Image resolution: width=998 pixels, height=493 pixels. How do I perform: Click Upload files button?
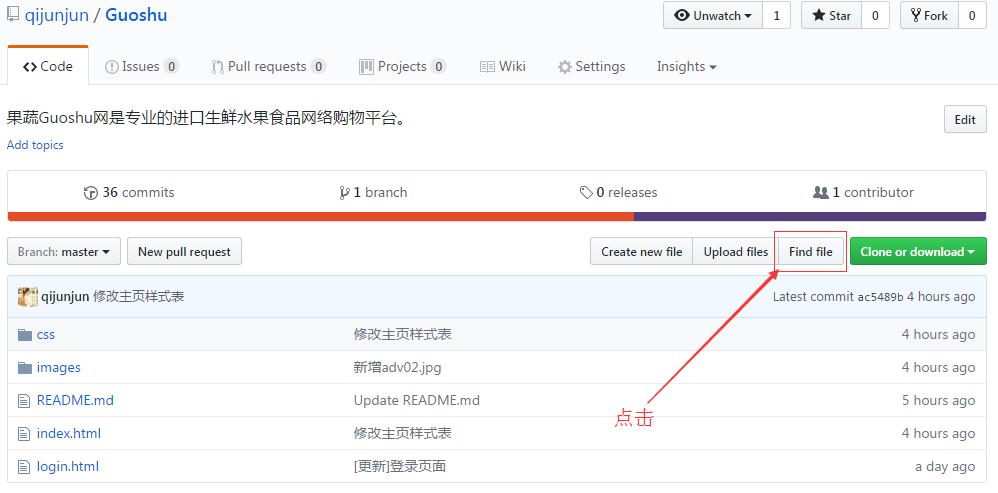[x=736, y=251]
